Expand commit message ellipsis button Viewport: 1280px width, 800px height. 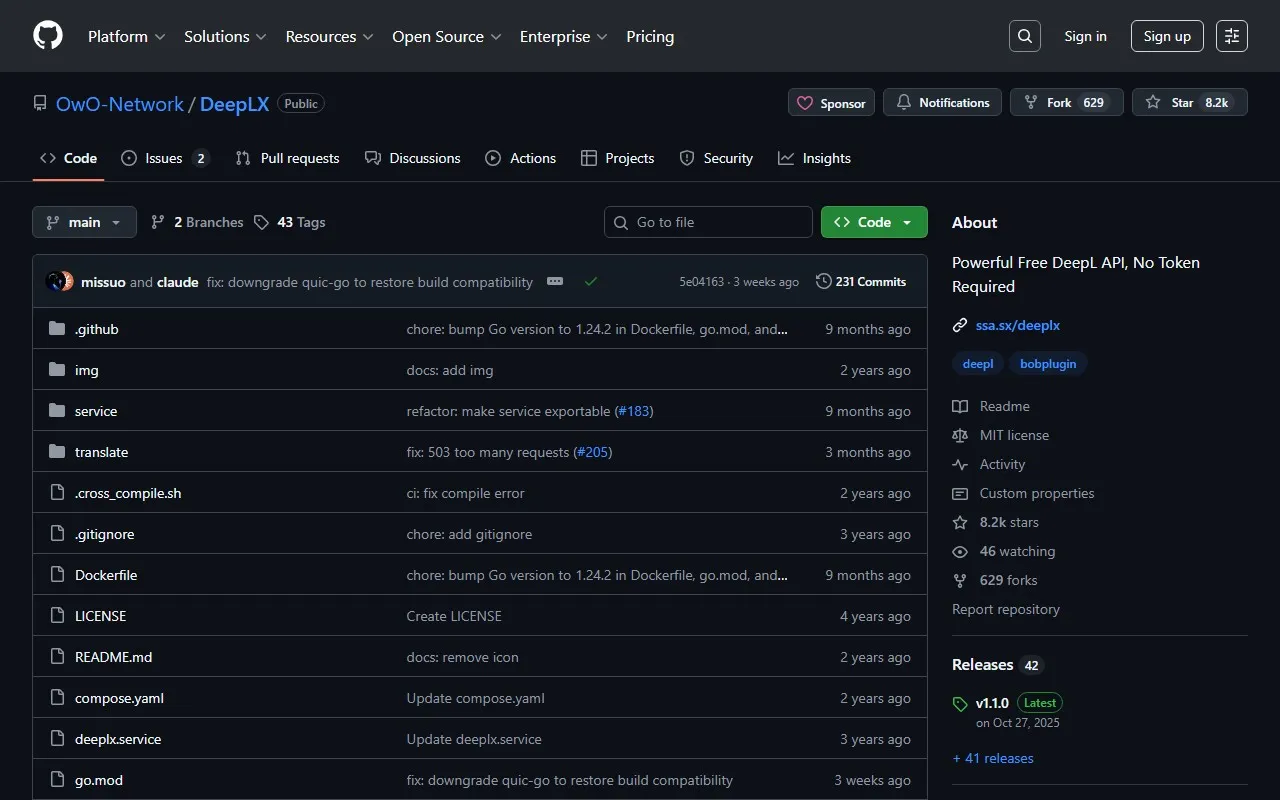click(x=555, y=282)
